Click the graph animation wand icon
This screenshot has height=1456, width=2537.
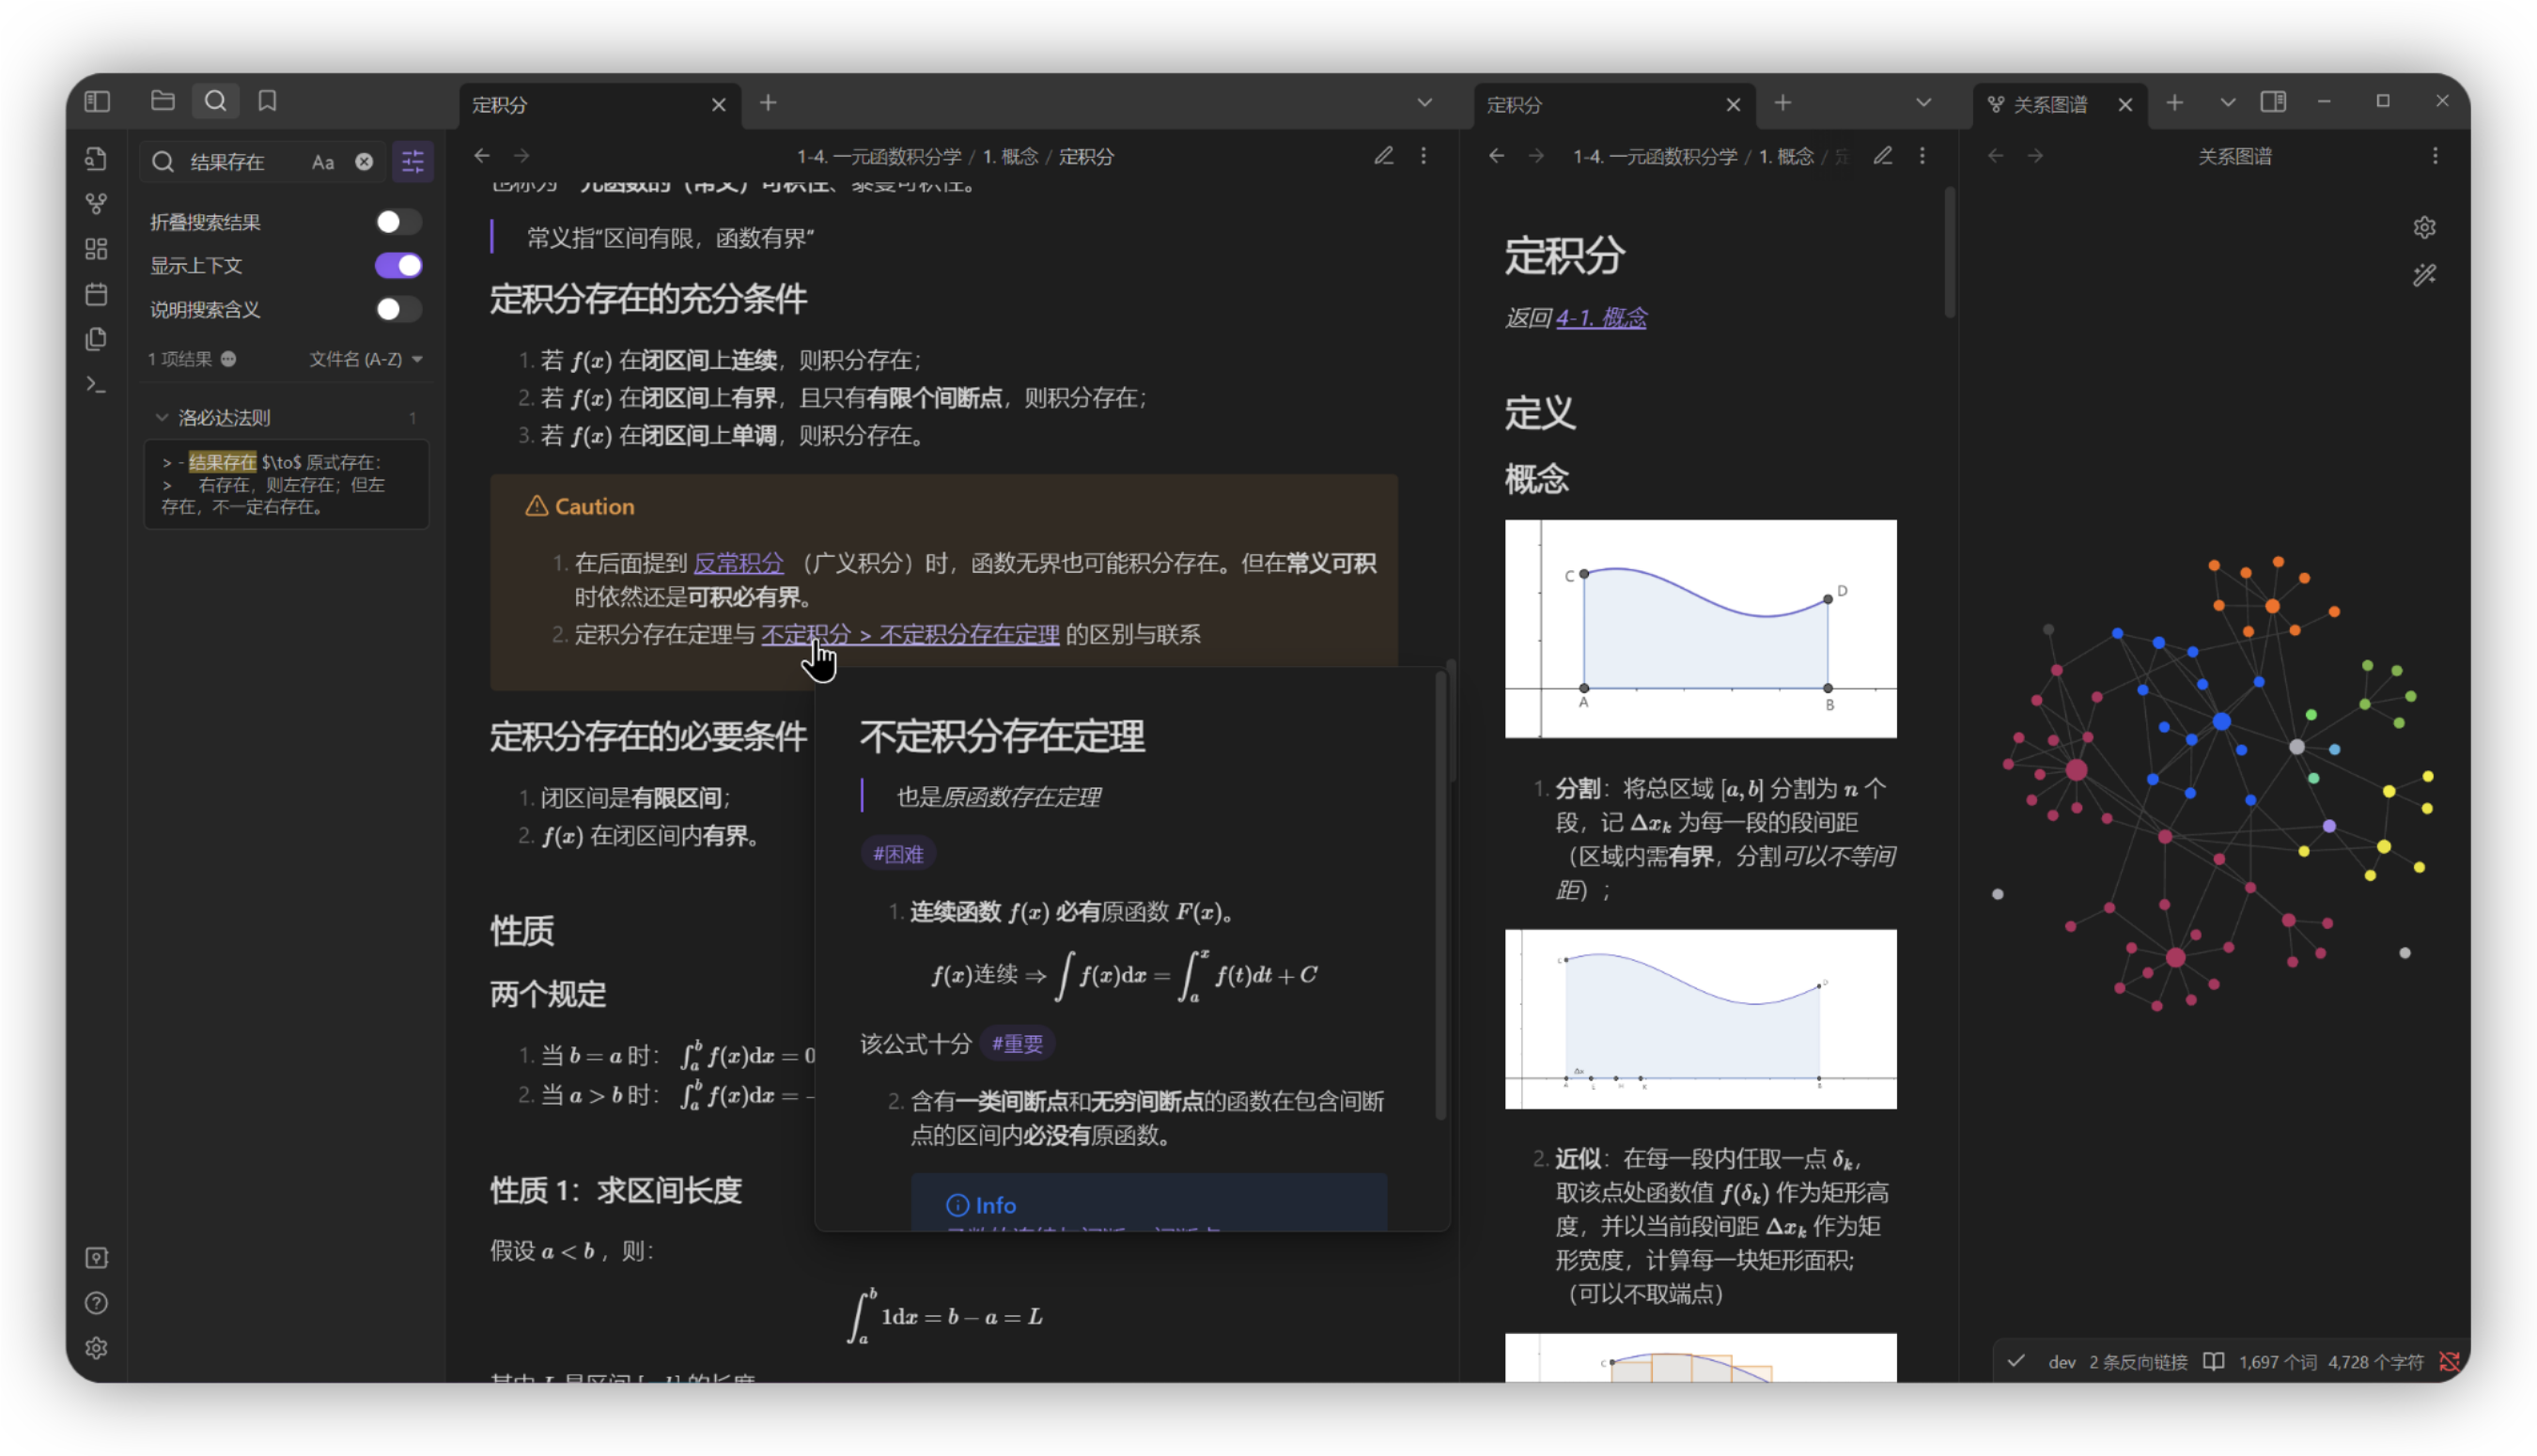(2424, 275)
